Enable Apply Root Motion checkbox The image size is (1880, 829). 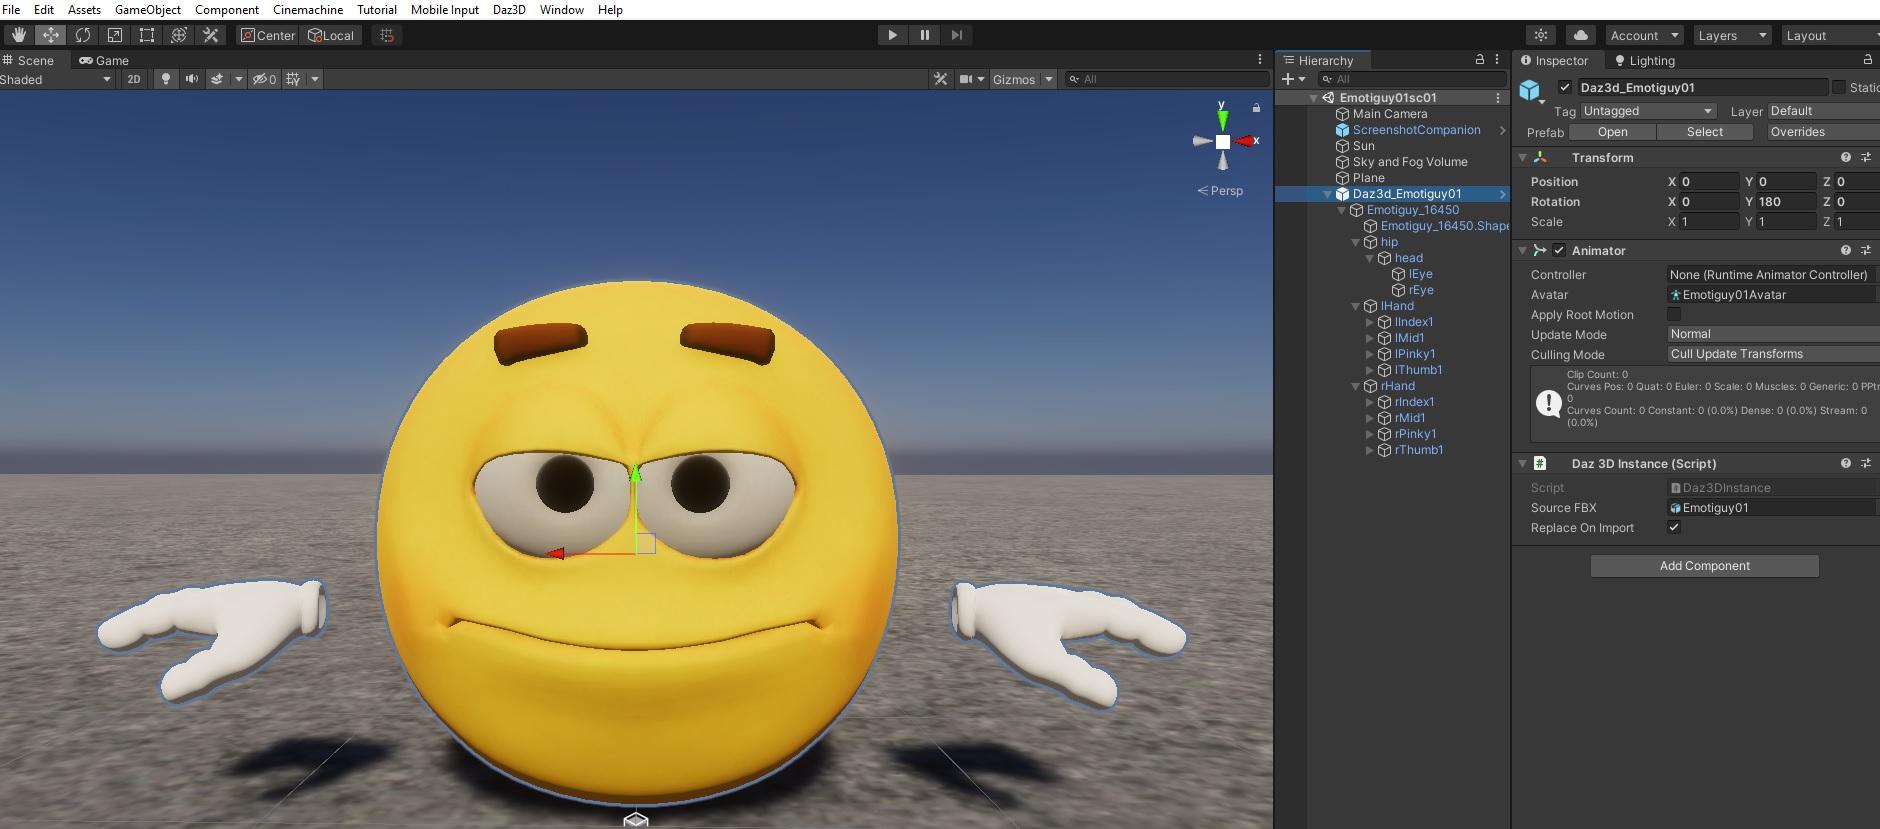click(1674, 314)
